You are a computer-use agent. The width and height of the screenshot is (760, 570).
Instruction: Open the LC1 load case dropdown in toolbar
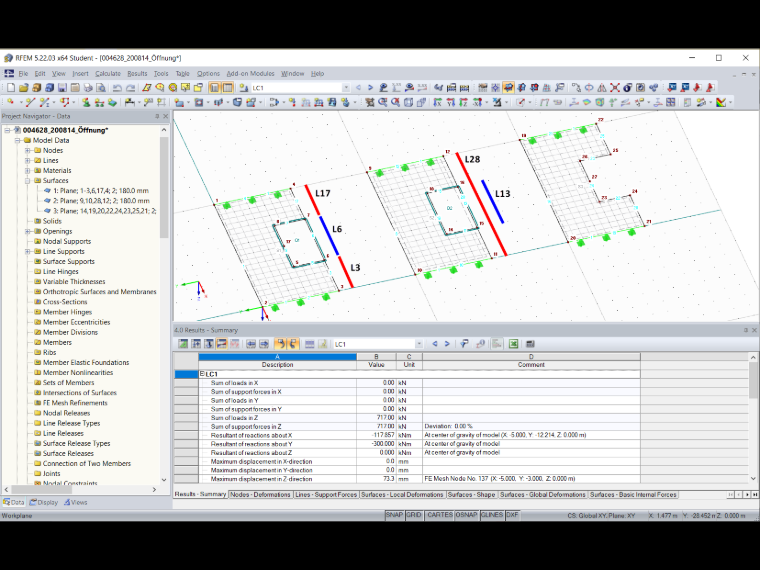[x=346, y=88]
